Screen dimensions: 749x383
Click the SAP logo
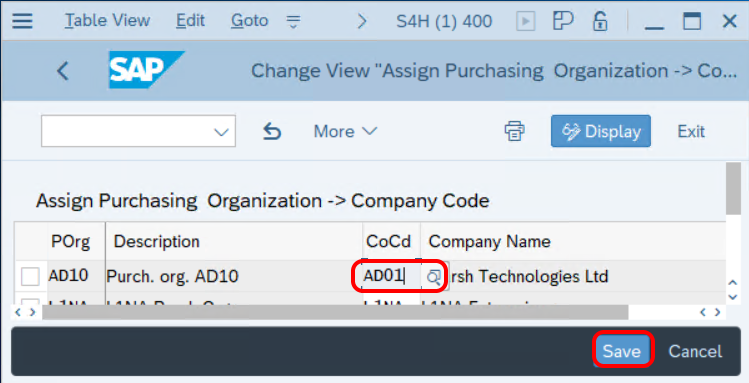point(146,70)
